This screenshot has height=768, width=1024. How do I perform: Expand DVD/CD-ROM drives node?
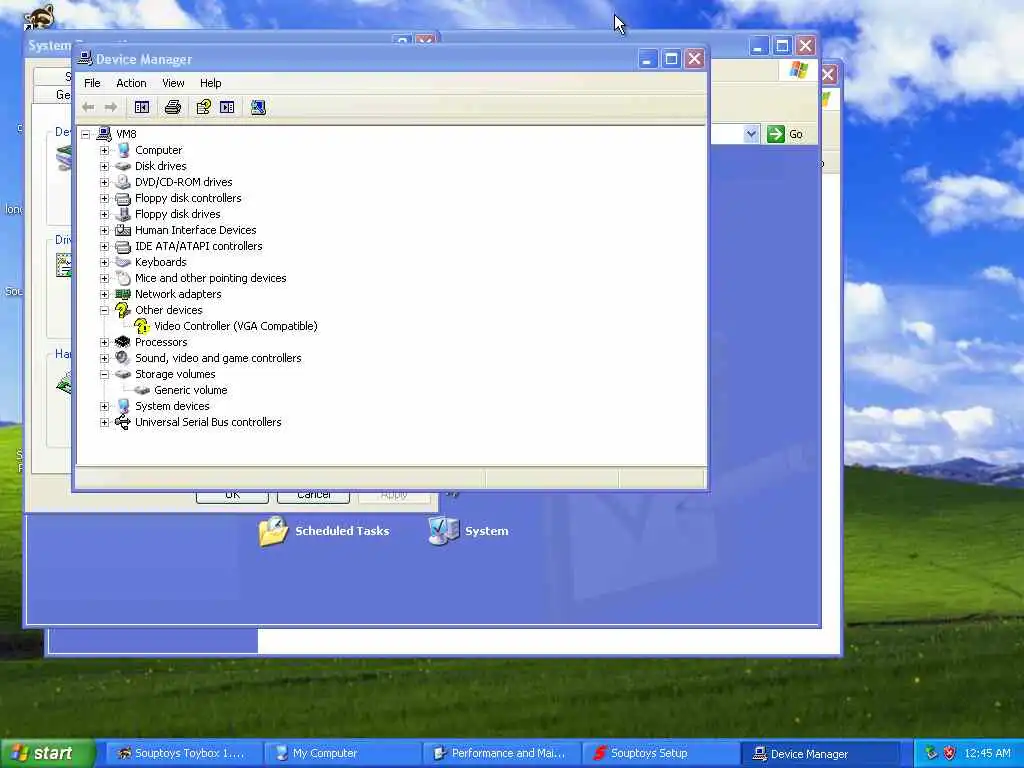[x=104, y=182]
